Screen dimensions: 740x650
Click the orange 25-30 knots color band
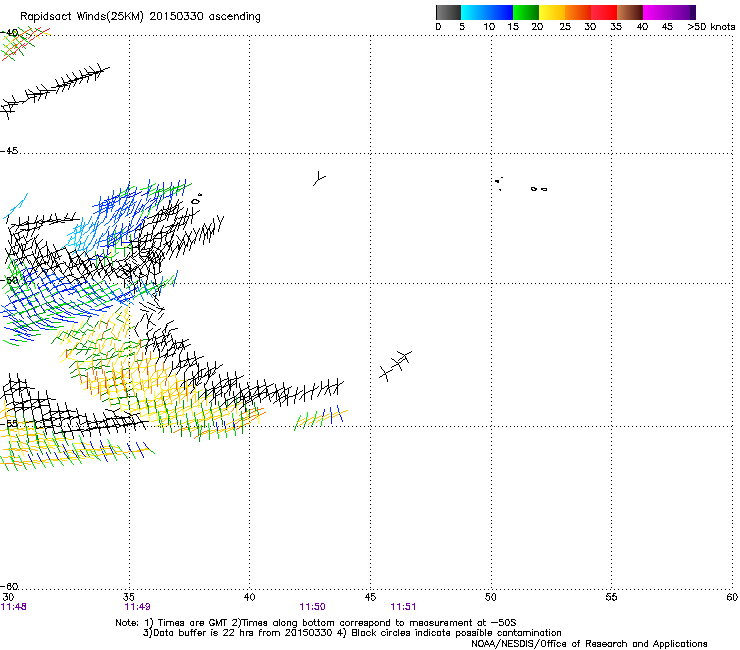(x=578, y=12)
